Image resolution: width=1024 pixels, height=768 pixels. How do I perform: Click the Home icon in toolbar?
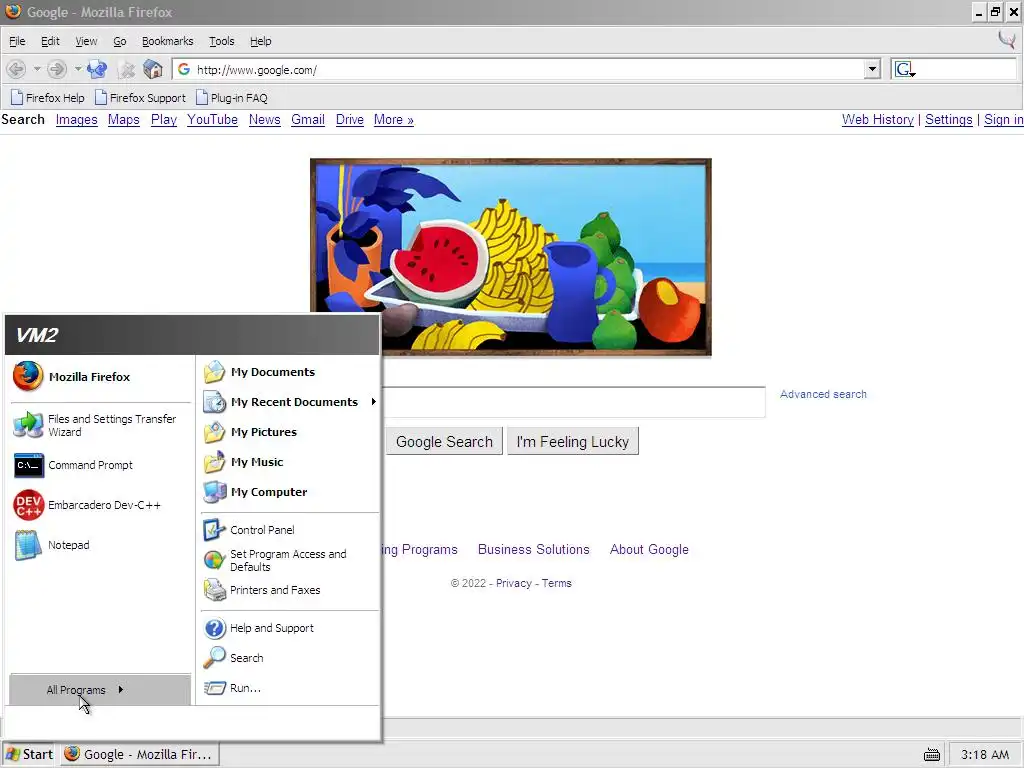[x=153, y=69]
